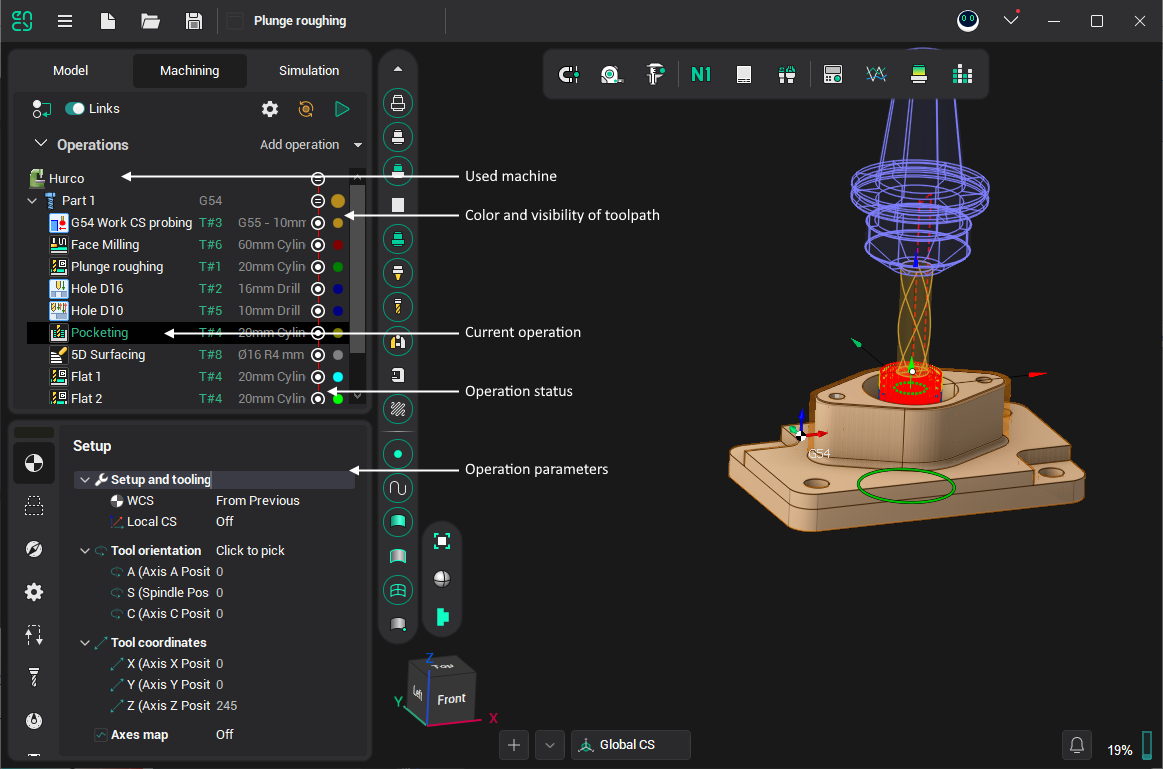Click the cyan color swatch for Flat 1
Viewport: 1163px width, 769px height.
(x=338, y=377)
